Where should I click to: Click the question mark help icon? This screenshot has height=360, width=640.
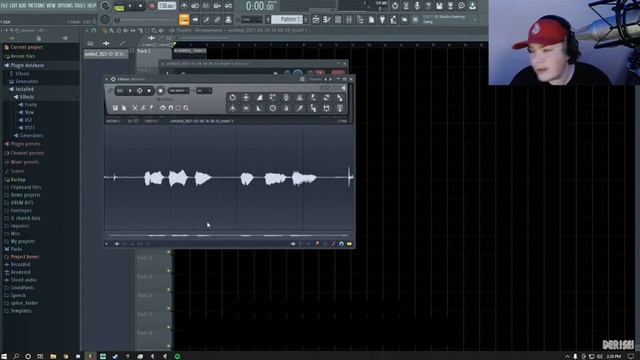click(428, 6)
